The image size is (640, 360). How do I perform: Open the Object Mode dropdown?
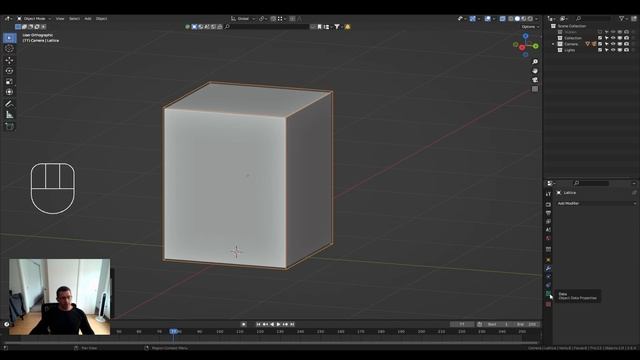click(x=34, y=18)
